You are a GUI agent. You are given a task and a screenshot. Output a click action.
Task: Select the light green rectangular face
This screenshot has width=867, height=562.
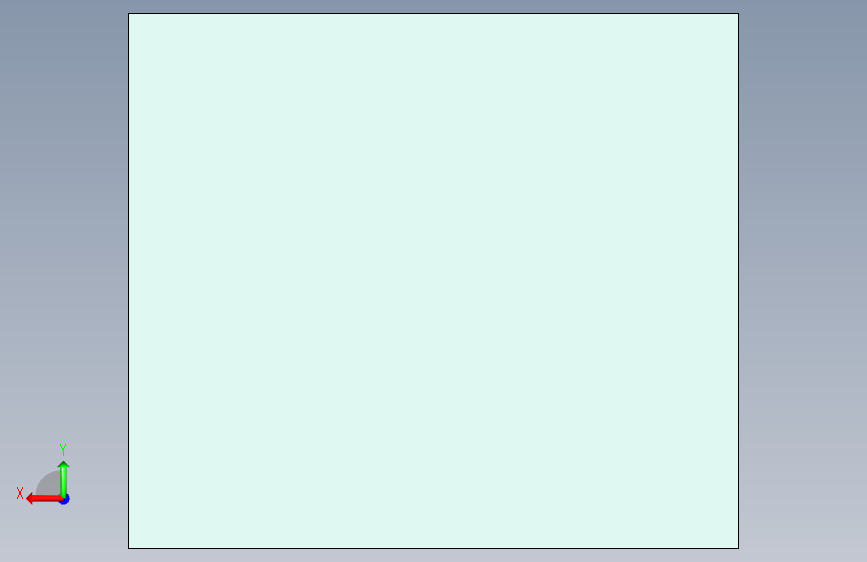tap(434, 281)
